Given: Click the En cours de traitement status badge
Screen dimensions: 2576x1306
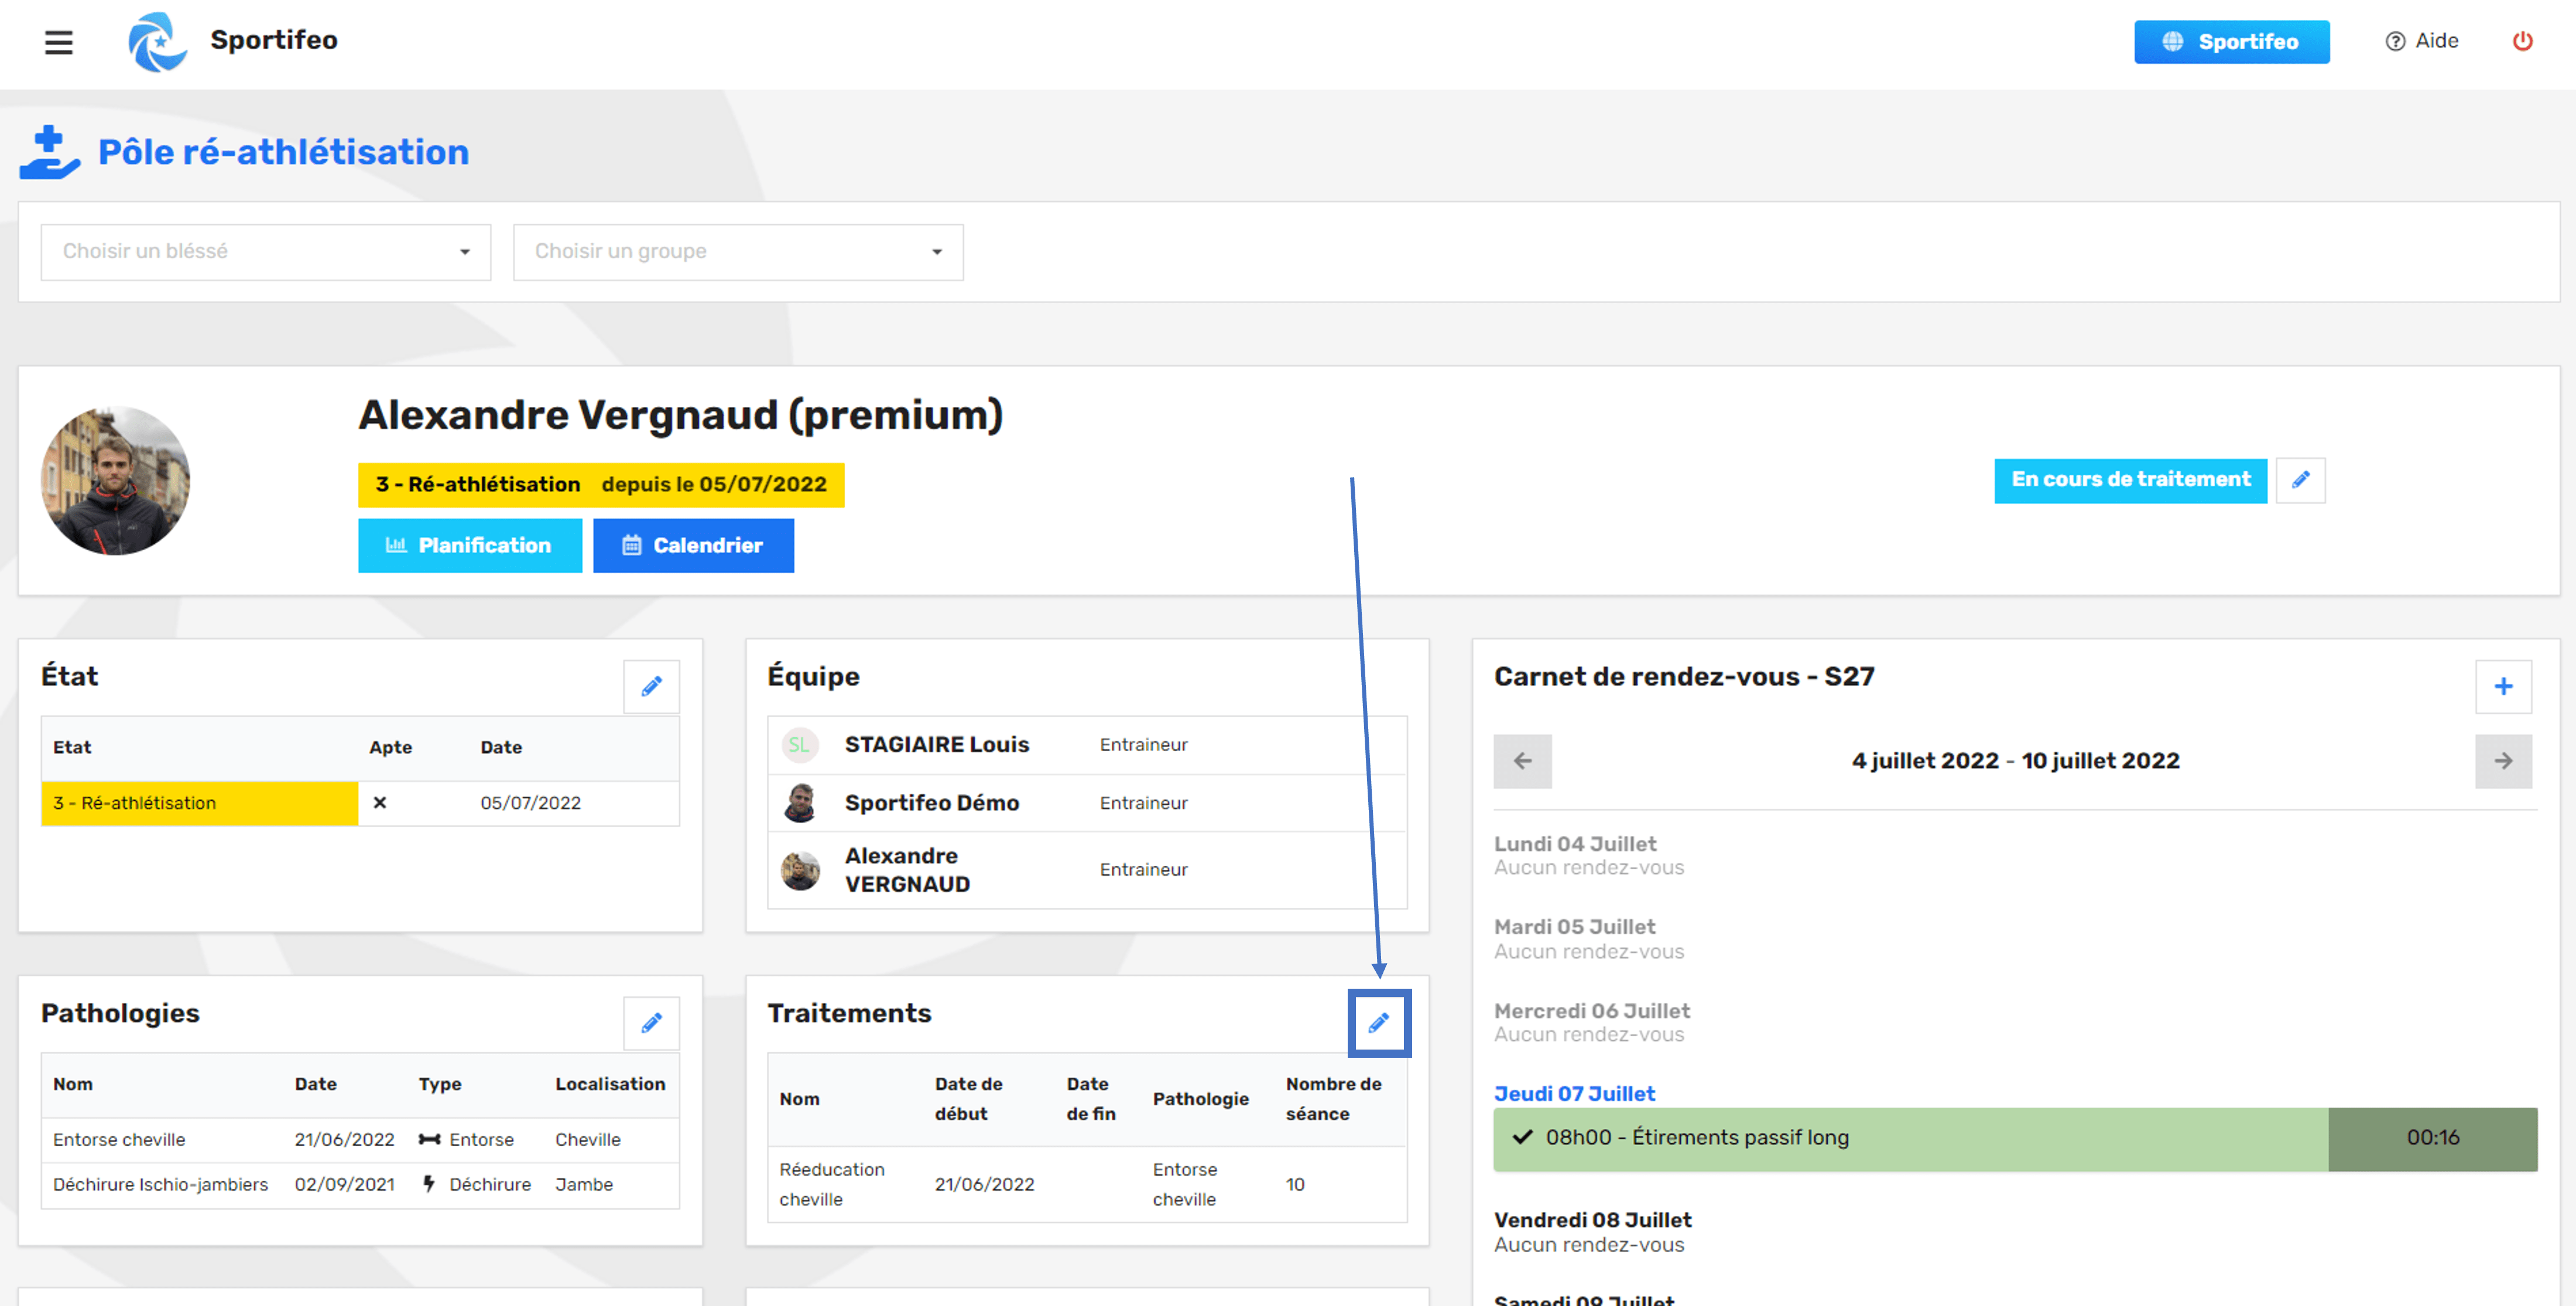Looking at the screenshot, I should 2130,480.
